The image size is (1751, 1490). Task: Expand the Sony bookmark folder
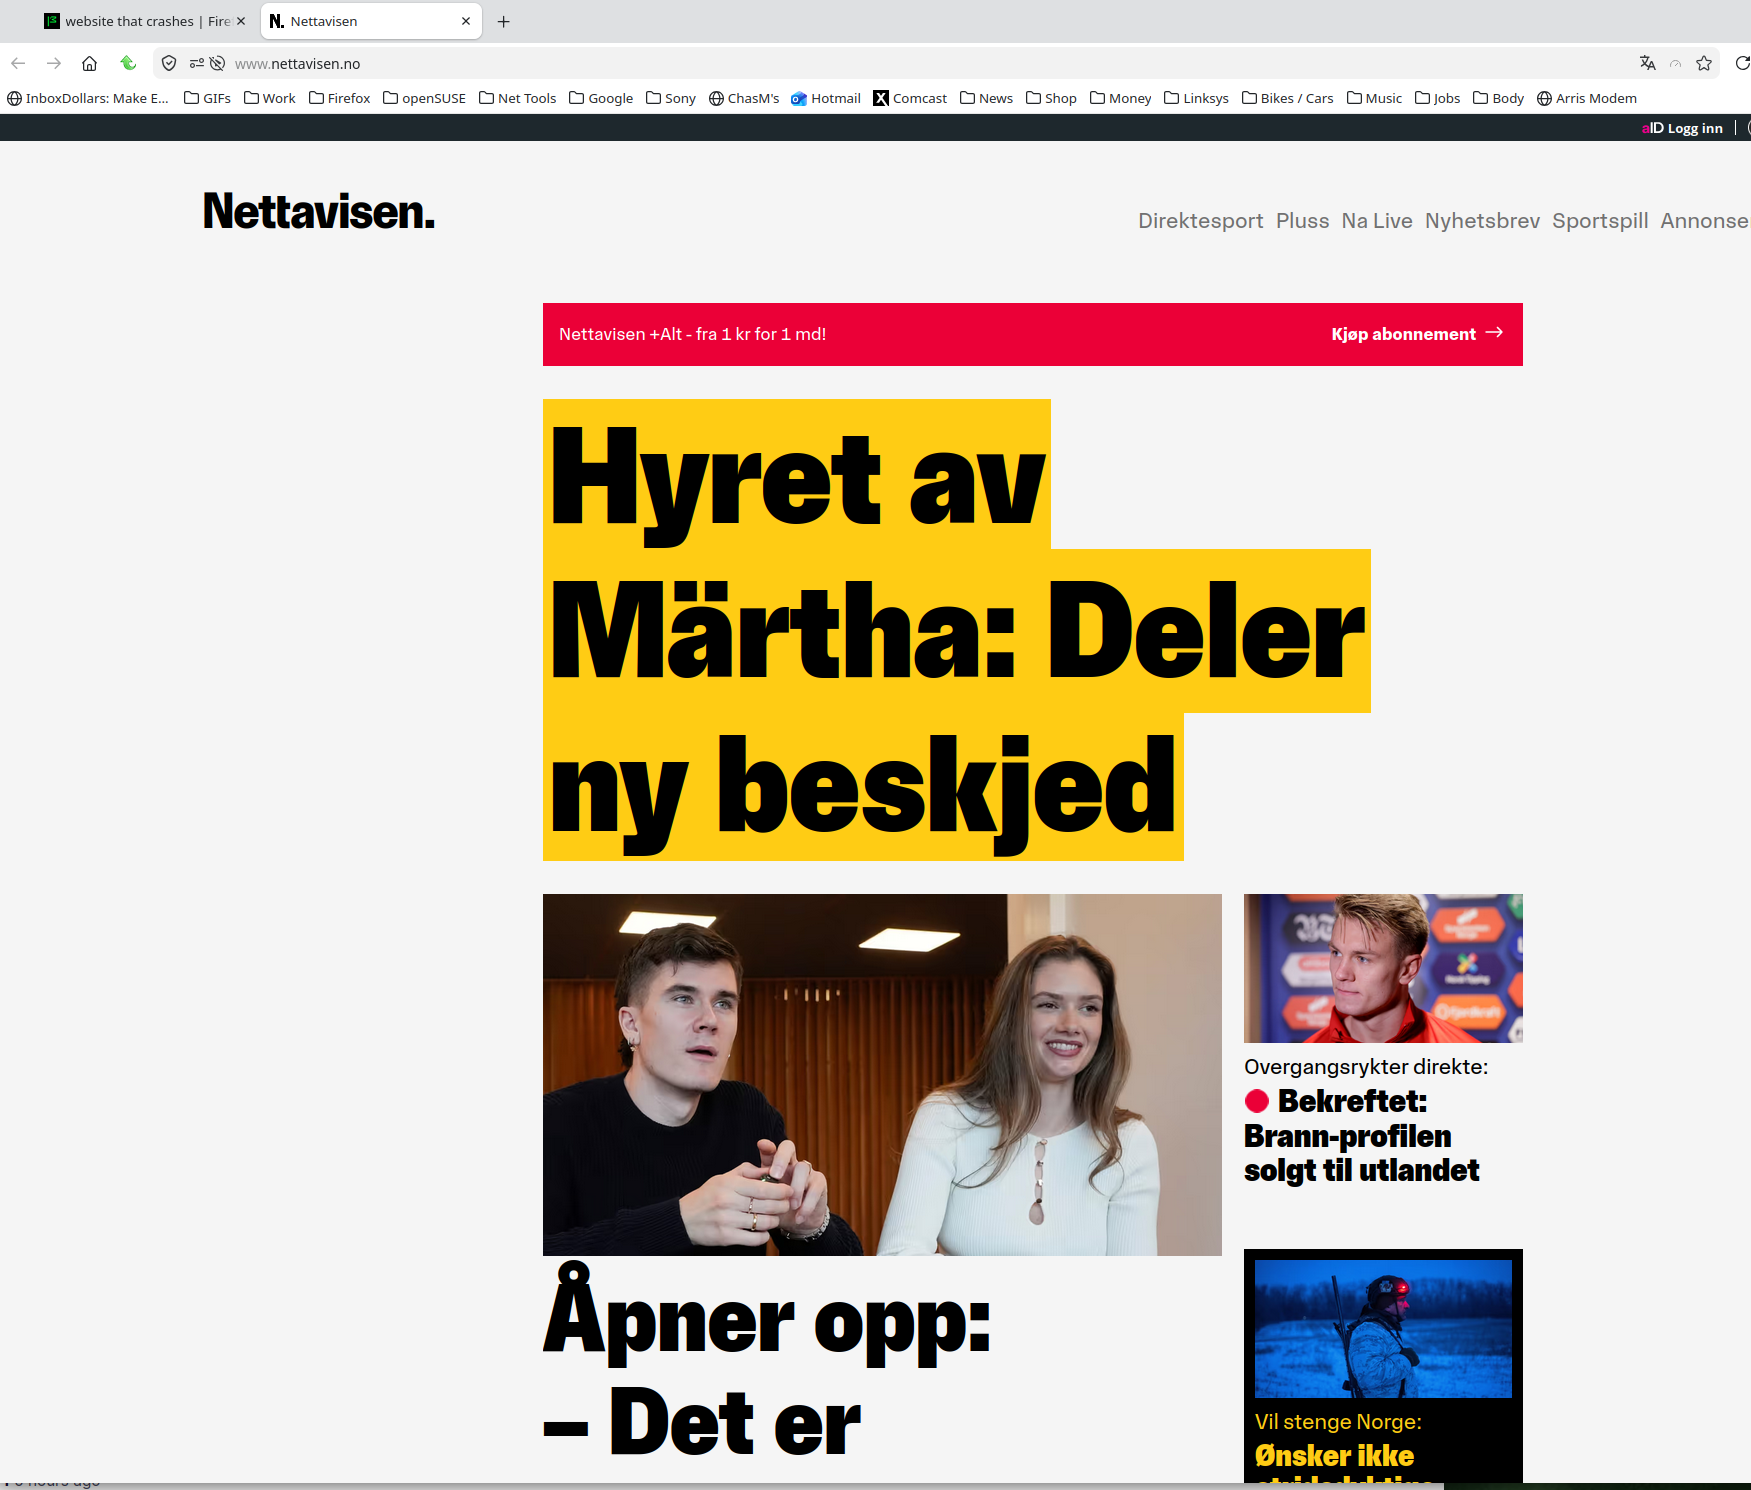tap(671, 98)
